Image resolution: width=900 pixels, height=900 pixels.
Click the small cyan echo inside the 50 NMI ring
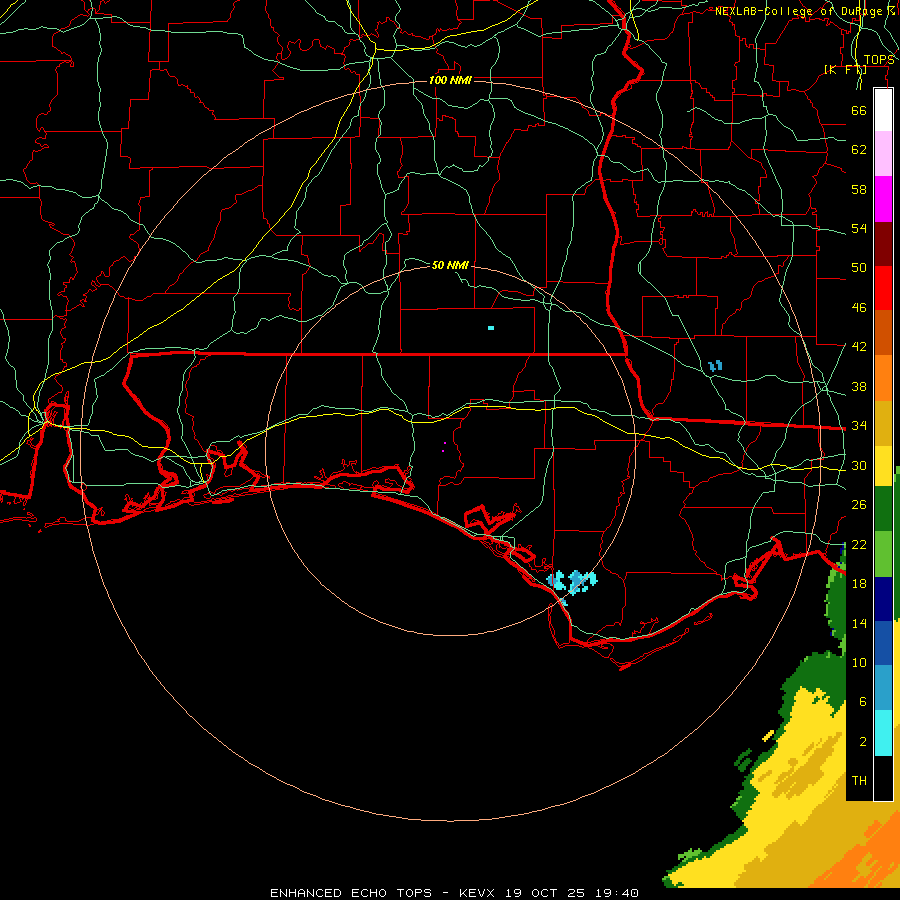tap(491, 328)
